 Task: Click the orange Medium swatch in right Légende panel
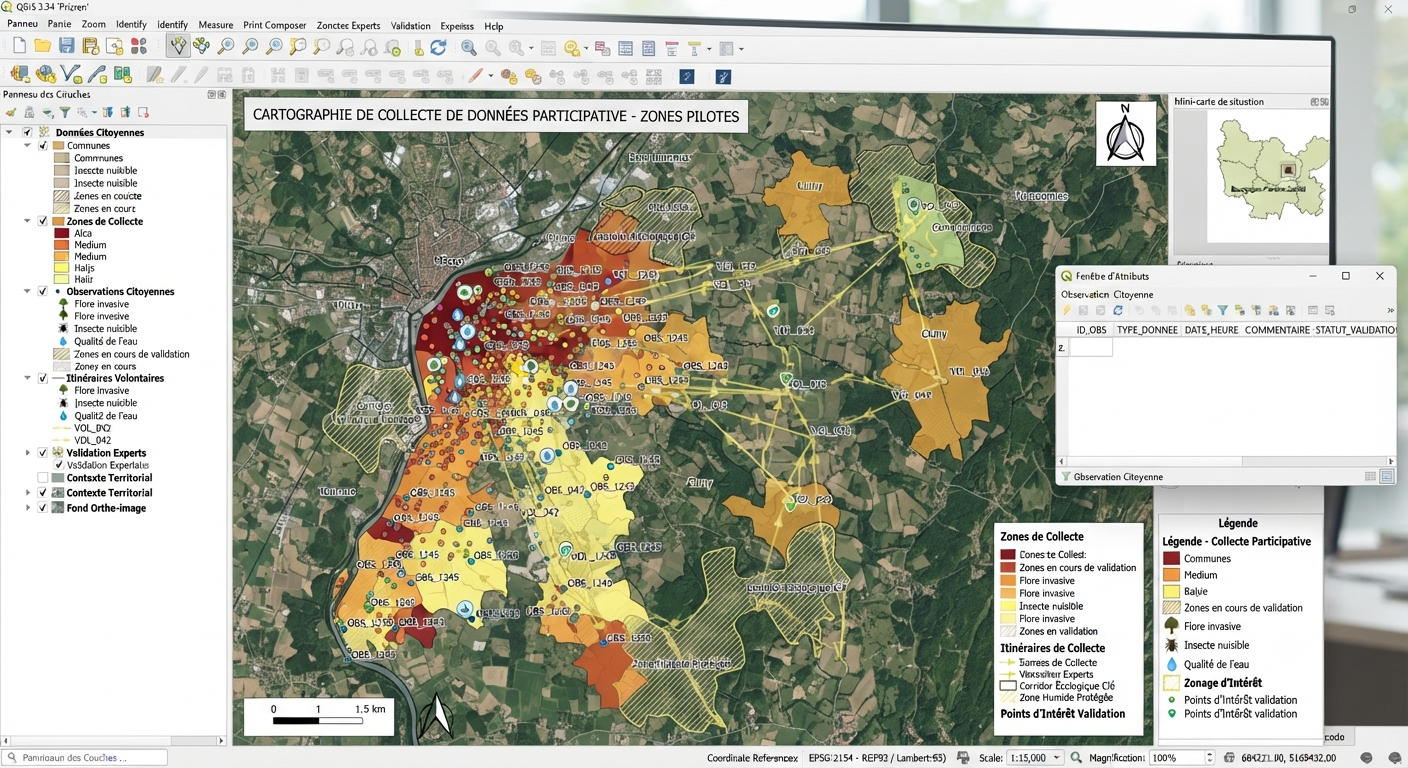(x=1172, y=575)
